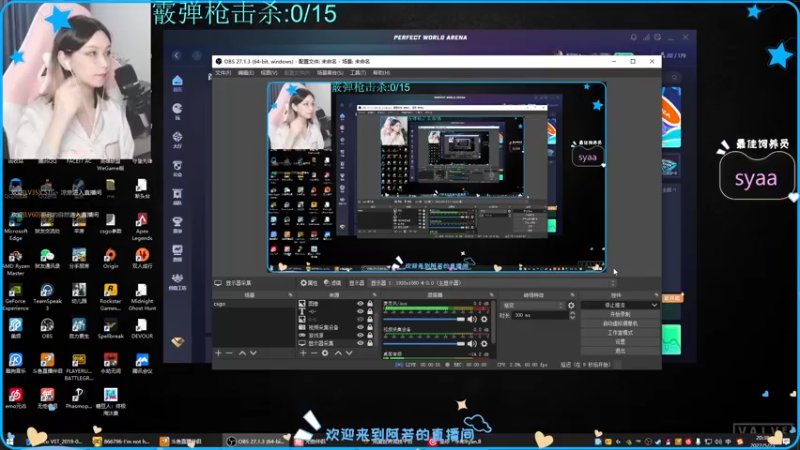
Task: Open scene transition settings gear
Action: point(571,306)
